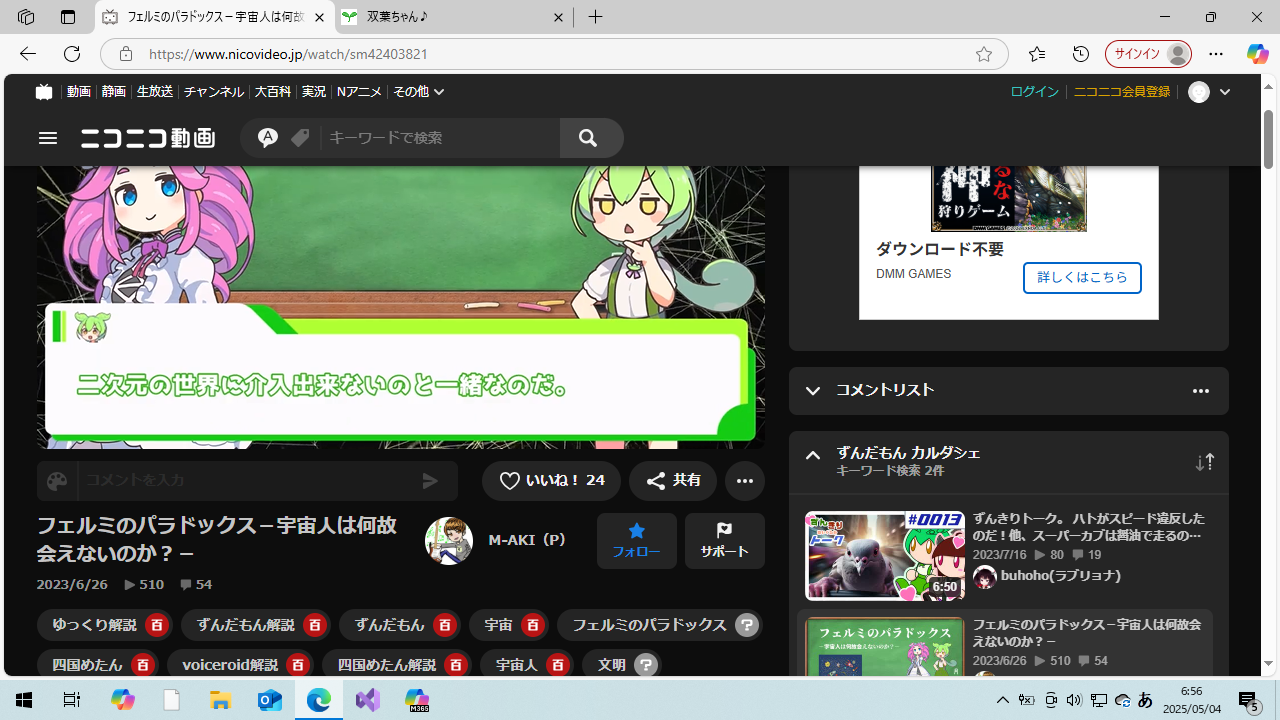Image resolution: width=1280 pixels, height=720 pixels.
Task: Click the ログイン link
Action: [1034, 91]
